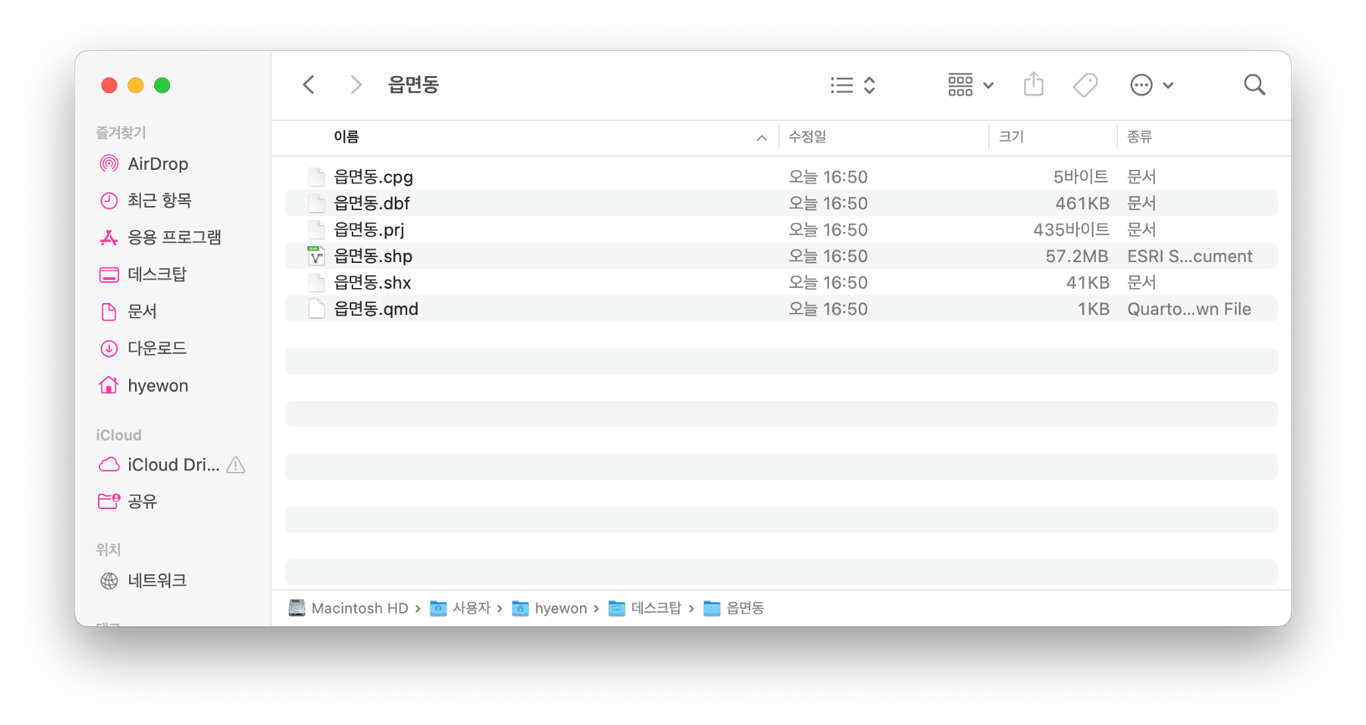Sort files by the 크기 column header
This screenshot has width=1366, height=725.
pos(1011,137)
